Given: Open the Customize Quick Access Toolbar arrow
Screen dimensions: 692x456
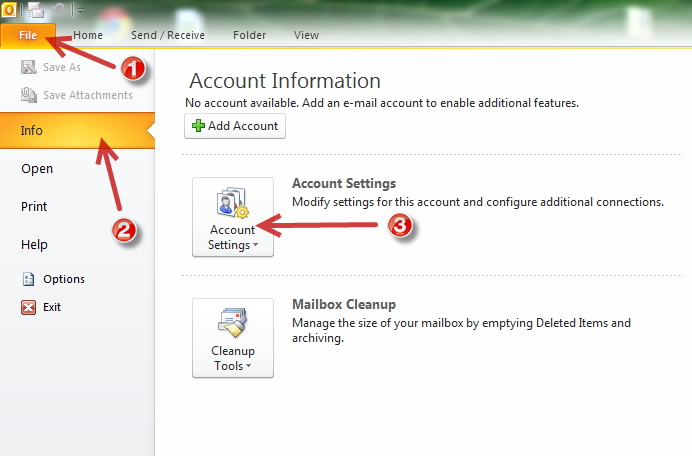Looking at the screenshot, I should pos(81,10).
